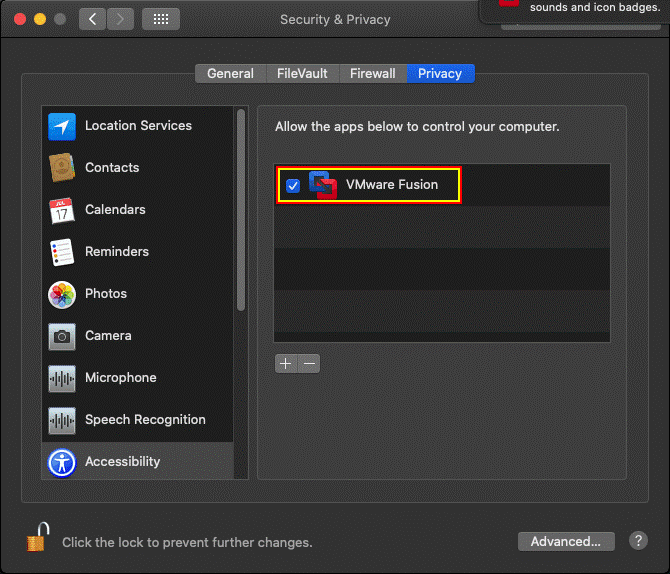Image resolution: width=670 pixels, height=574 pixels.
Task: Click the Accessibility icon in sidebar
Action: click(x=62, y=462)
